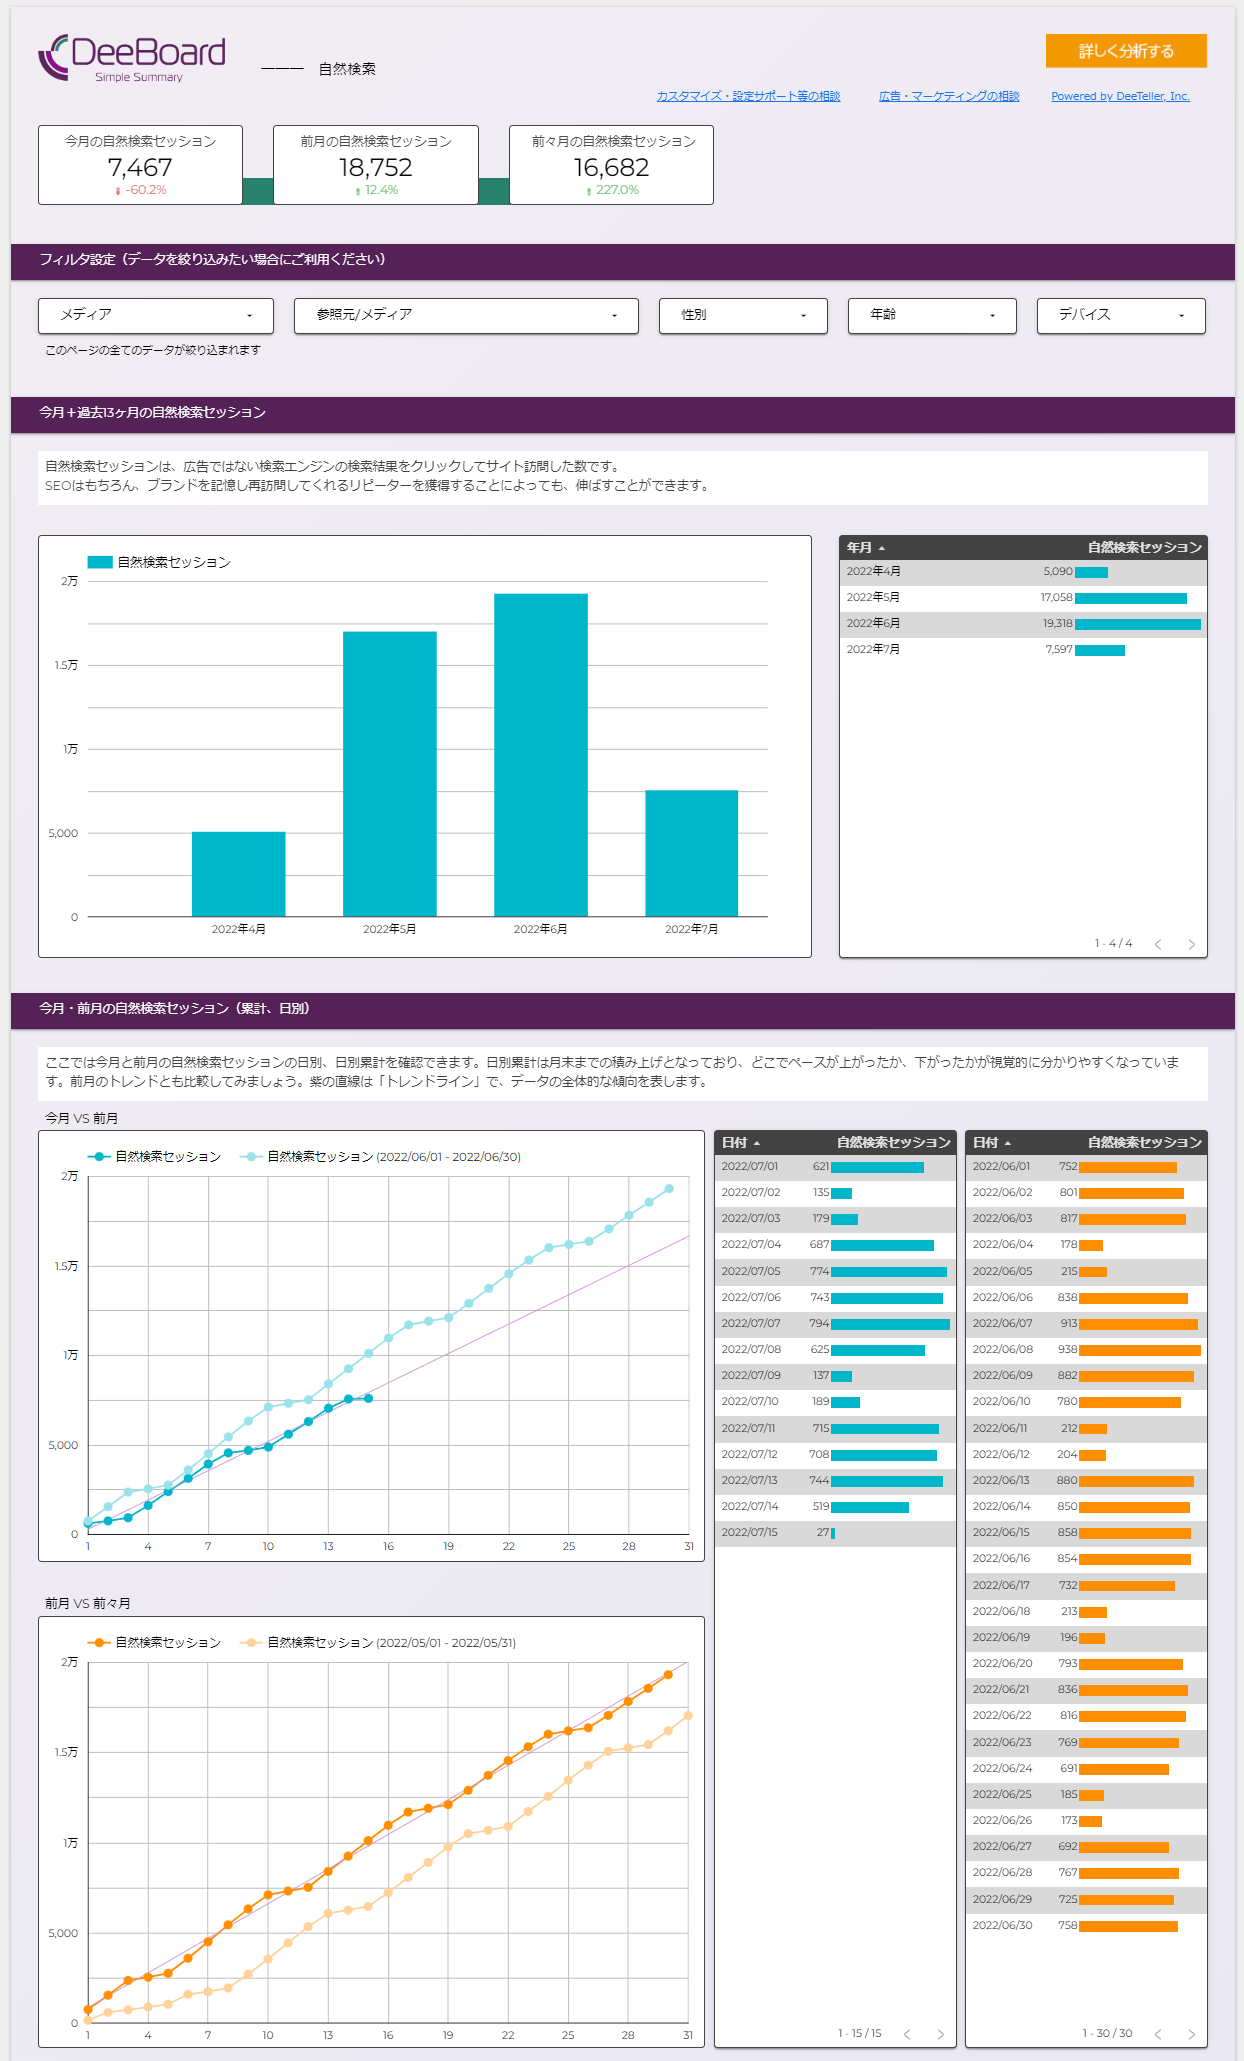Expand the 参照元/メディア dropdown
The image size is (1244, 2061).
[466, 315]
